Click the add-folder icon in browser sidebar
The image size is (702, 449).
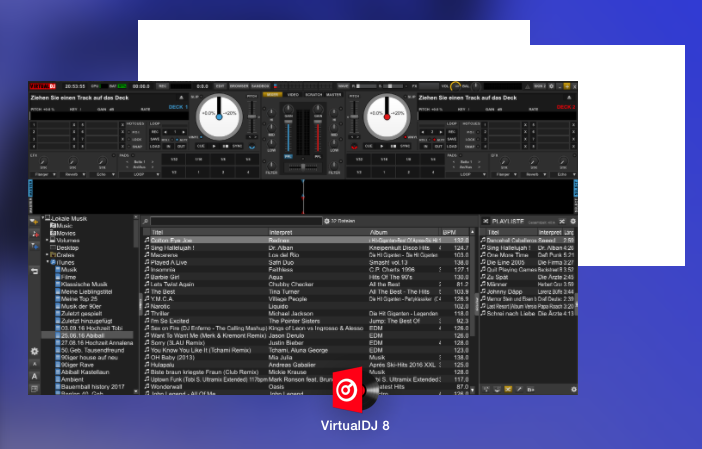point(34,222)
